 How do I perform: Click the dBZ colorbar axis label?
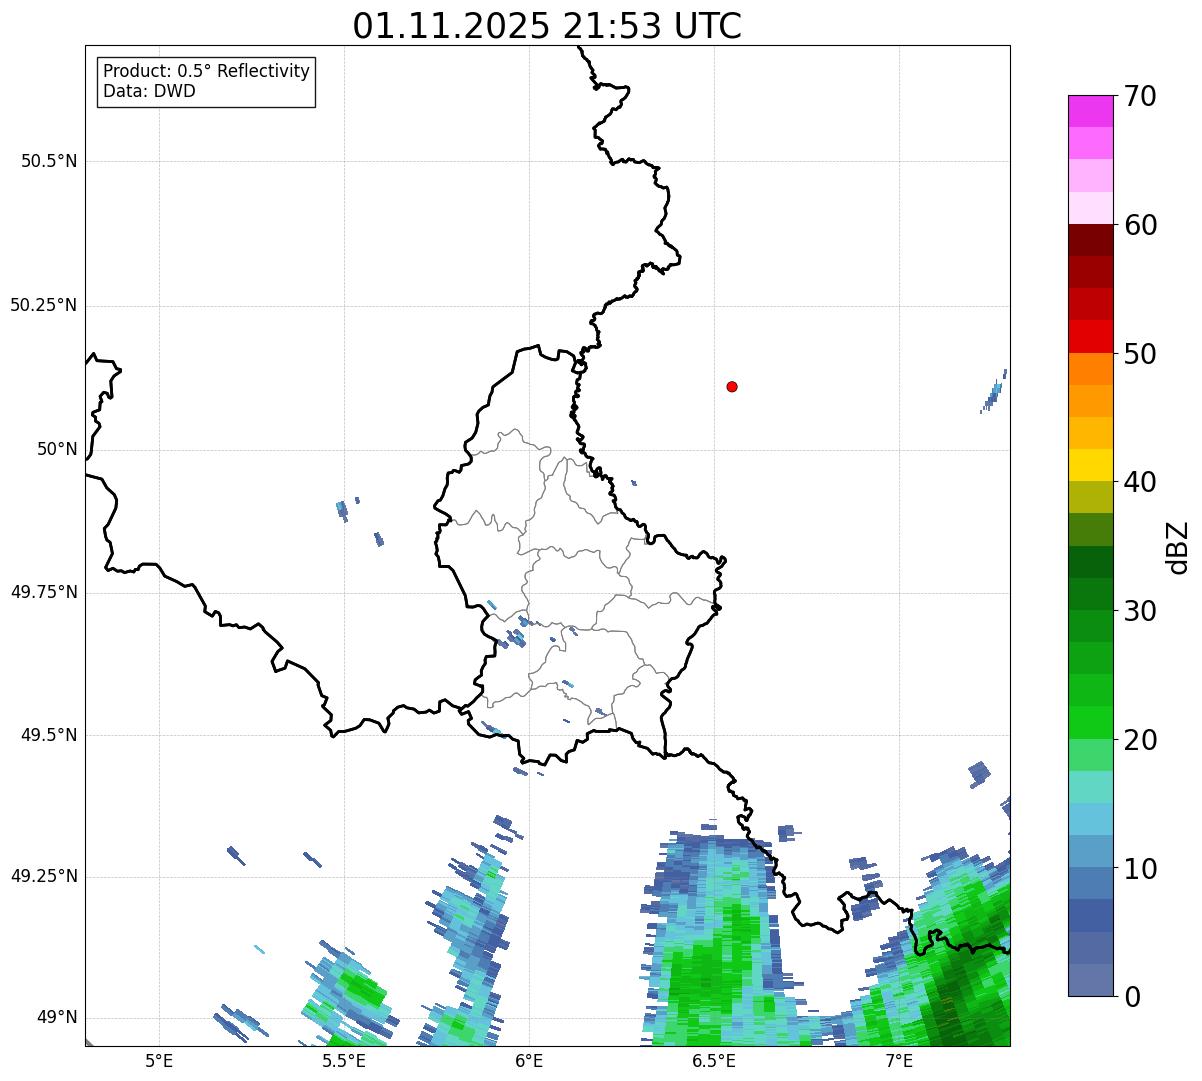pyautogui.click(x=1178, y=547)
